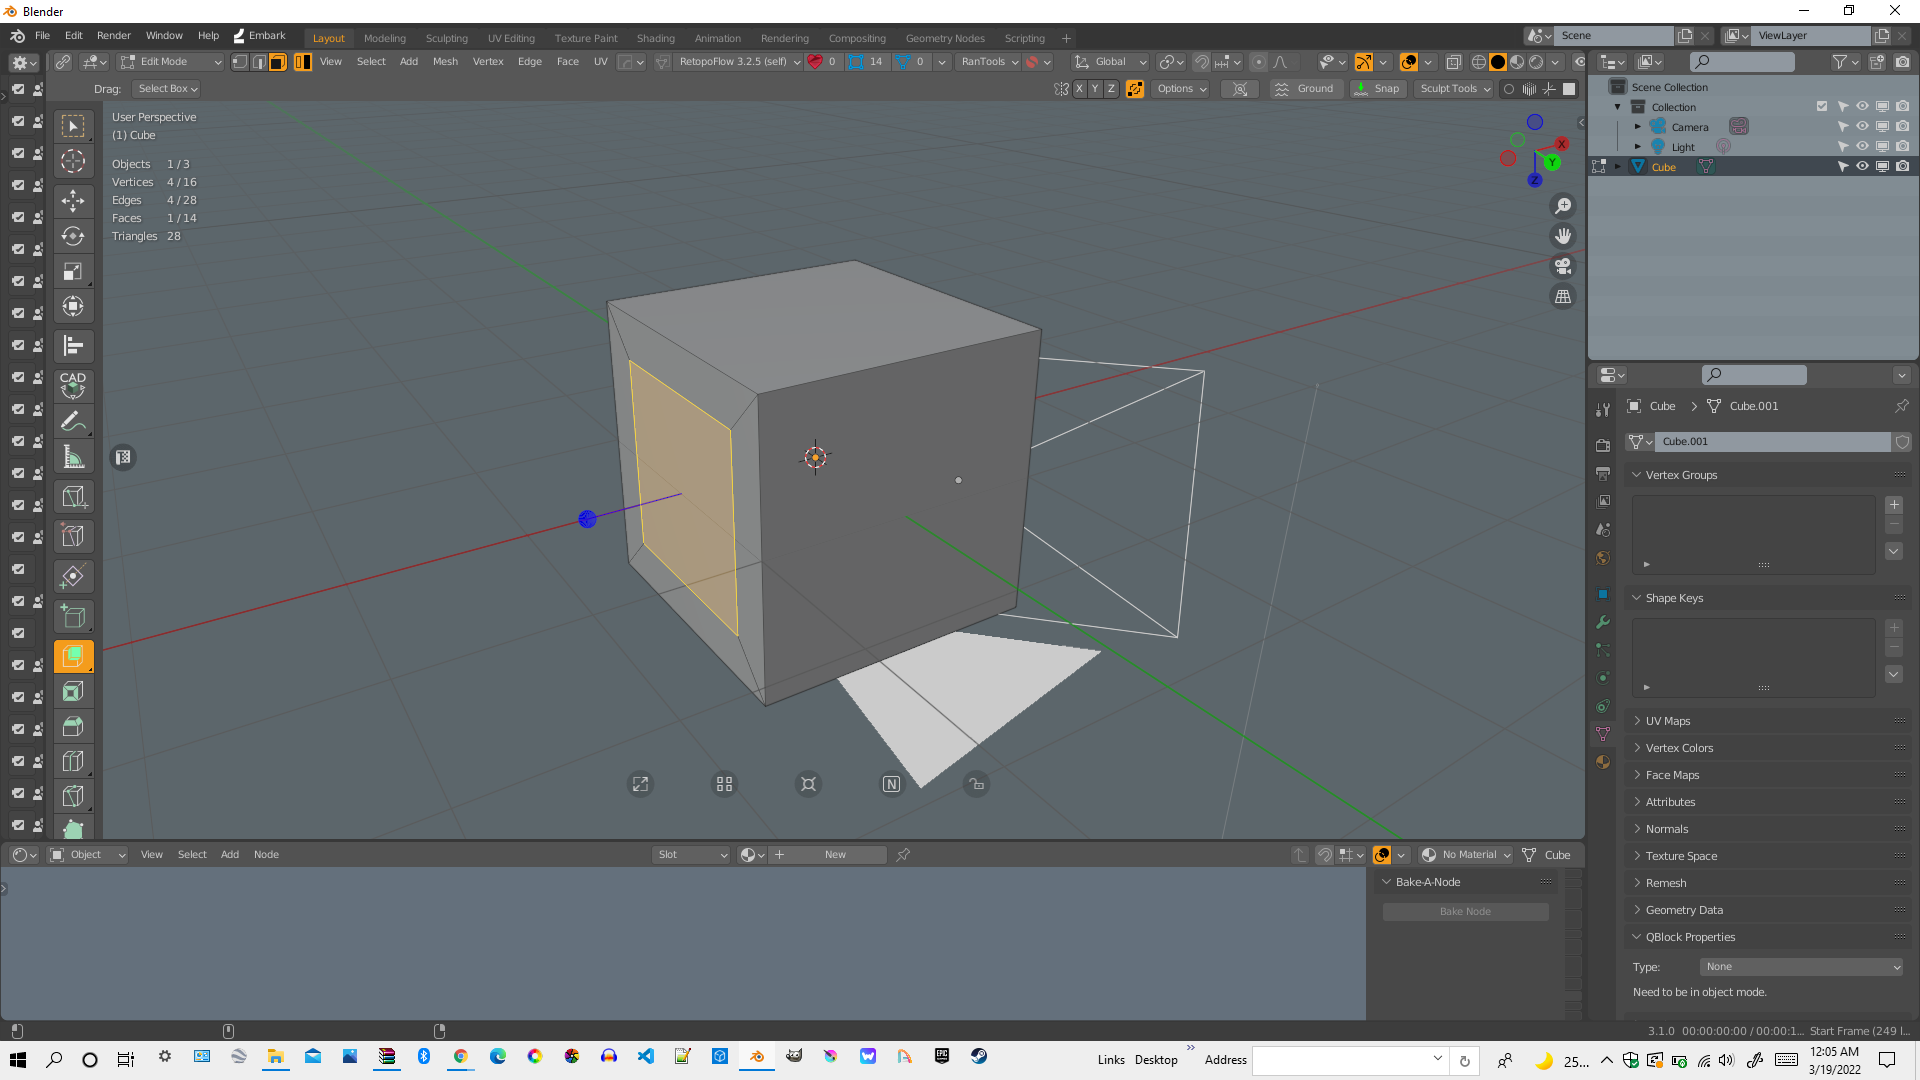1920x1080 pixels.
Task: Click the Cube.001 mesh name field
Action: (1773, 442)
